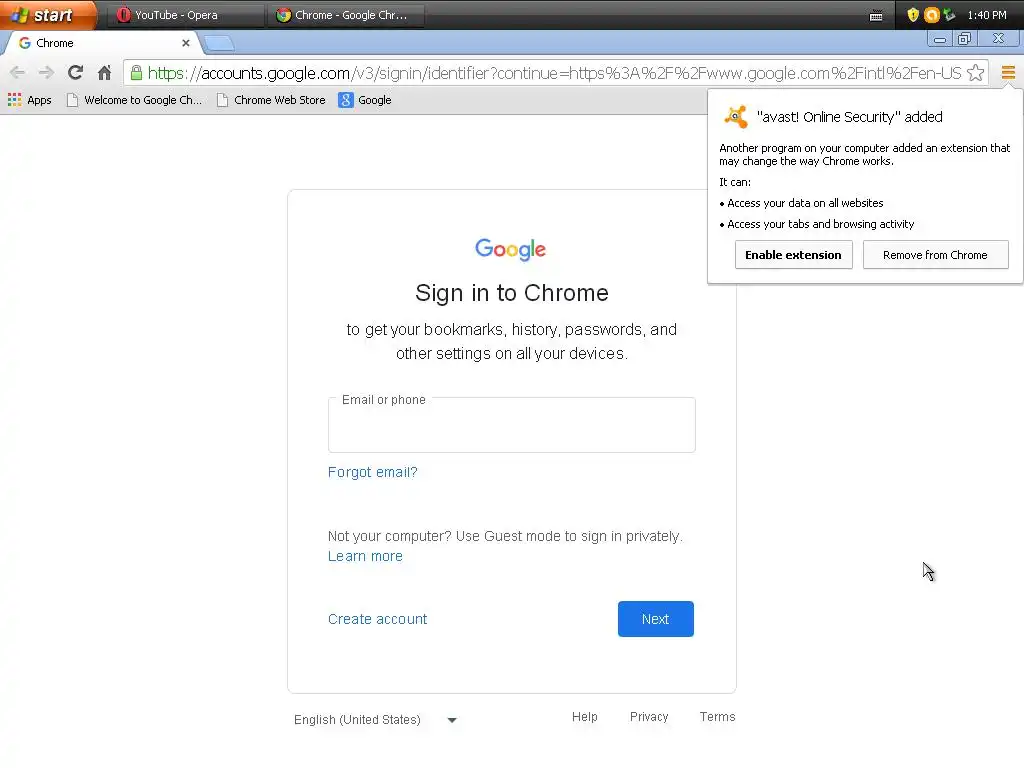Go back using the browser back arrow
The width and height of the screenshot is (1024, 768).
click(x=18, y=72)
